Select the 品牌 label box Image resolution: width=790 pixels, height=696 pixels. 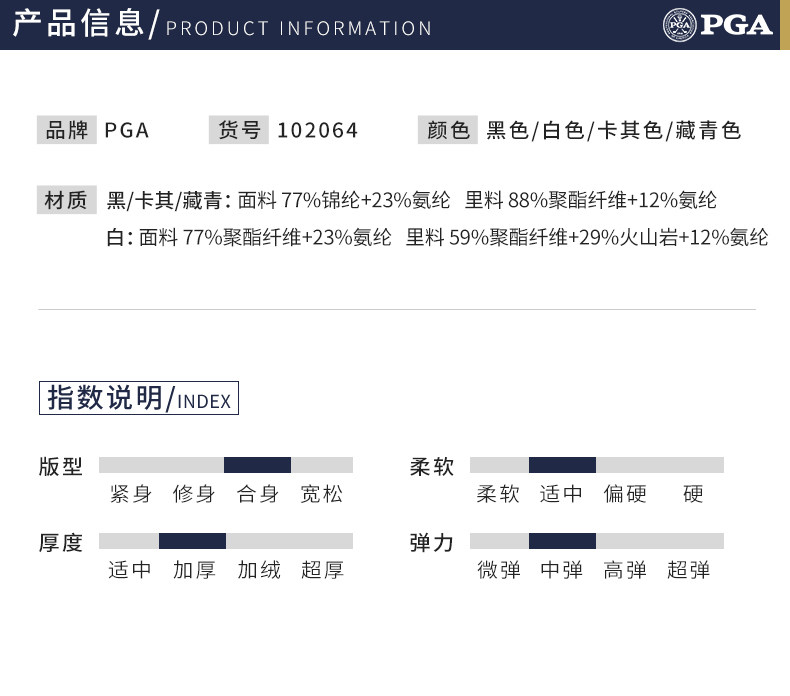[67, 130]
